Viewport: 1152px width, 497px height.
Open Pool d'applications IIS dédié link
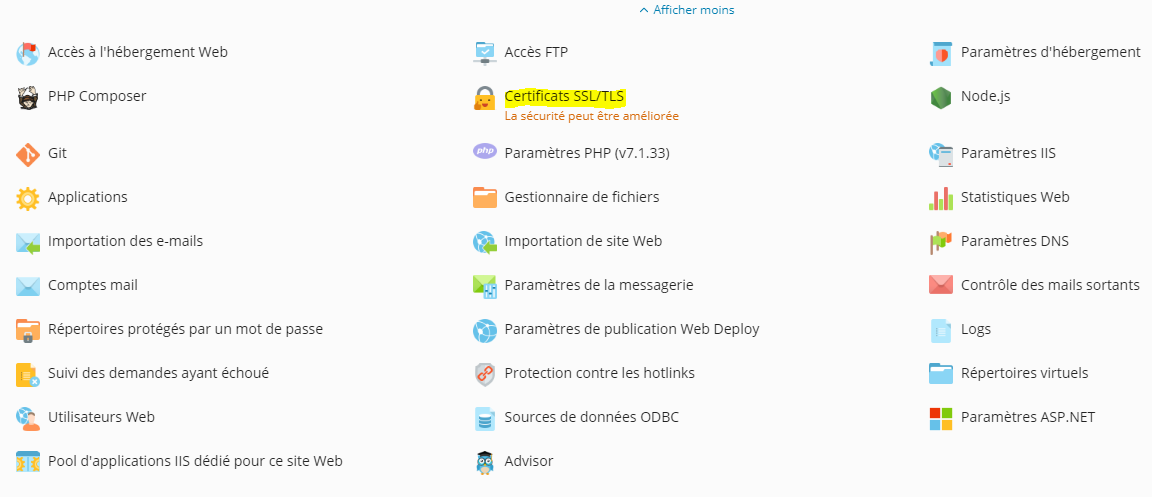195,462
